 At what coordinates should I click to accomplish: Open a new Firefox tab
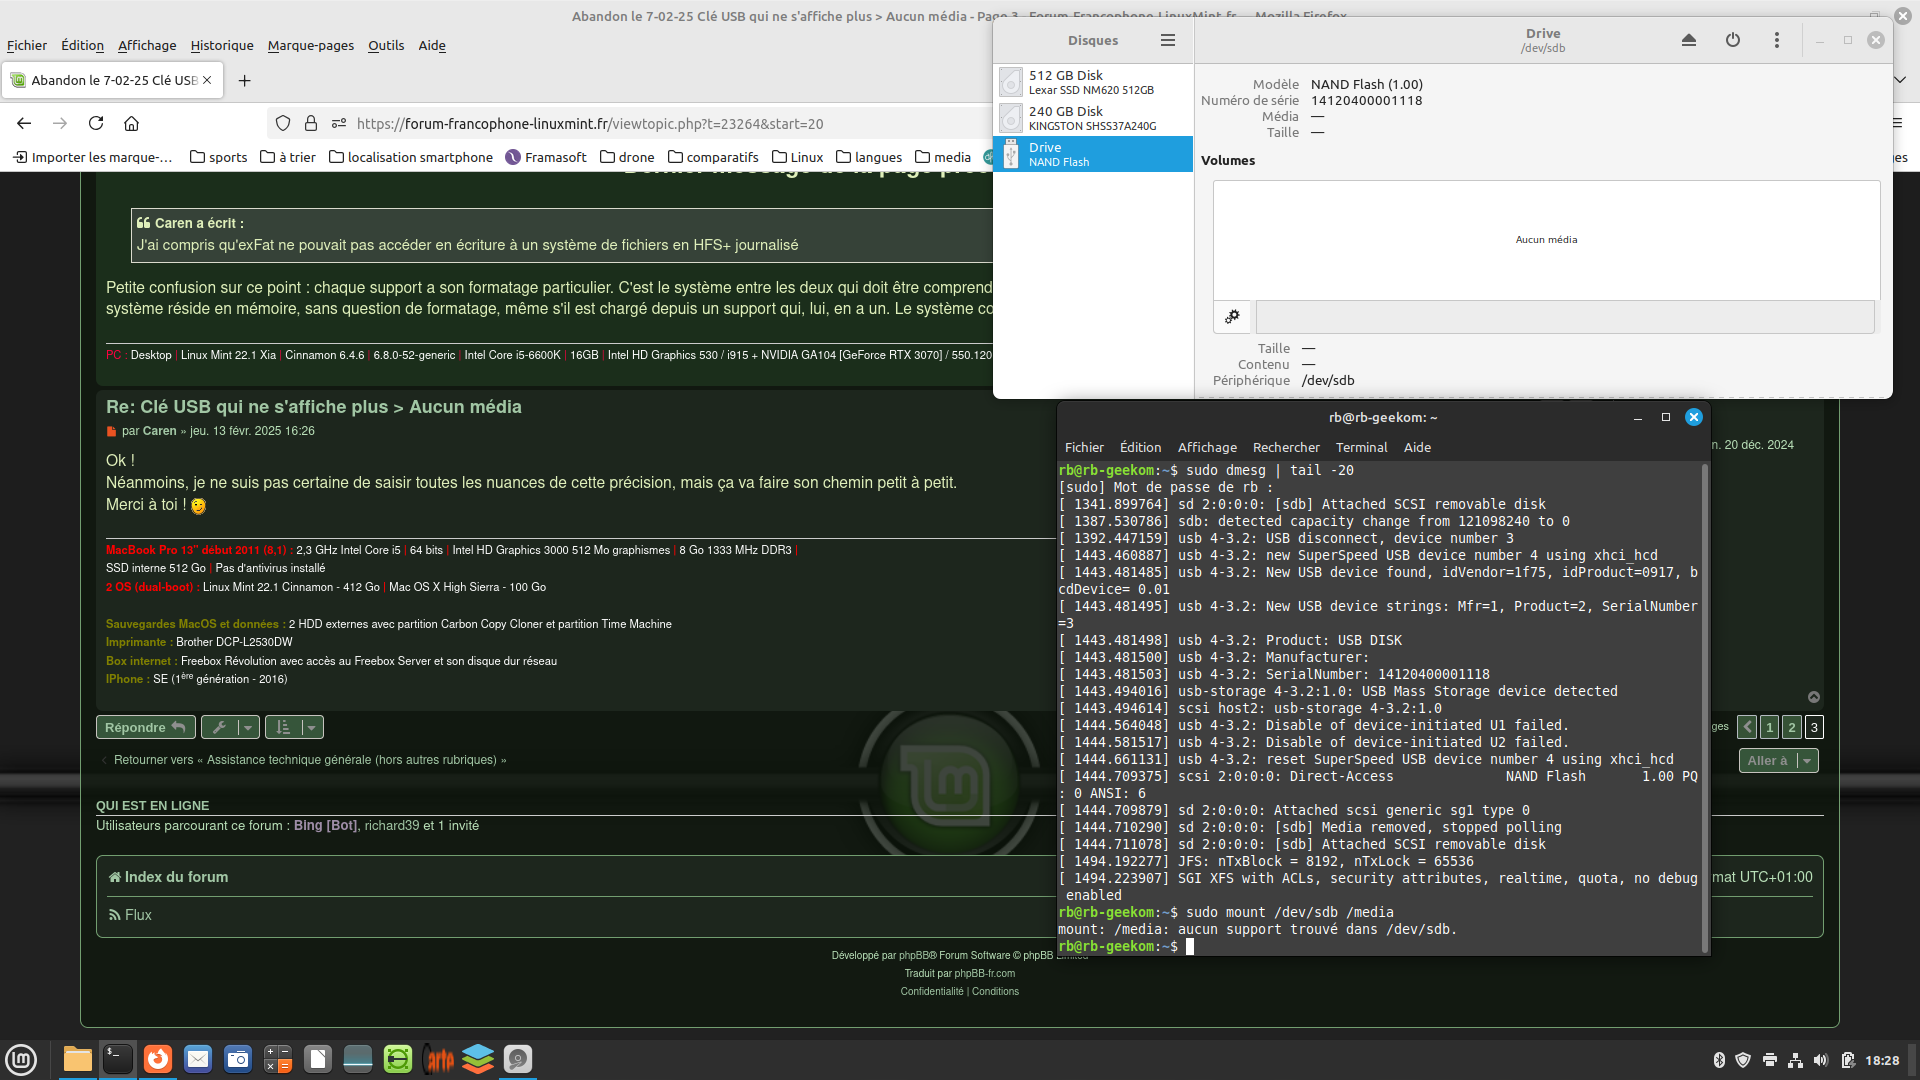[x=244, y=80]
